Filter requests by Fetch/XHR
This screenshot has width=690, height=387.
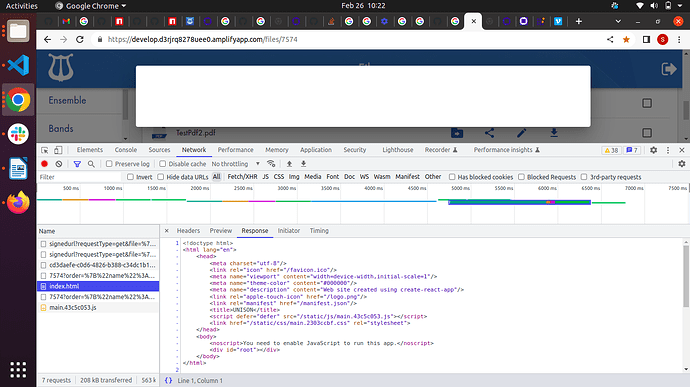click(x=242, y=177)
